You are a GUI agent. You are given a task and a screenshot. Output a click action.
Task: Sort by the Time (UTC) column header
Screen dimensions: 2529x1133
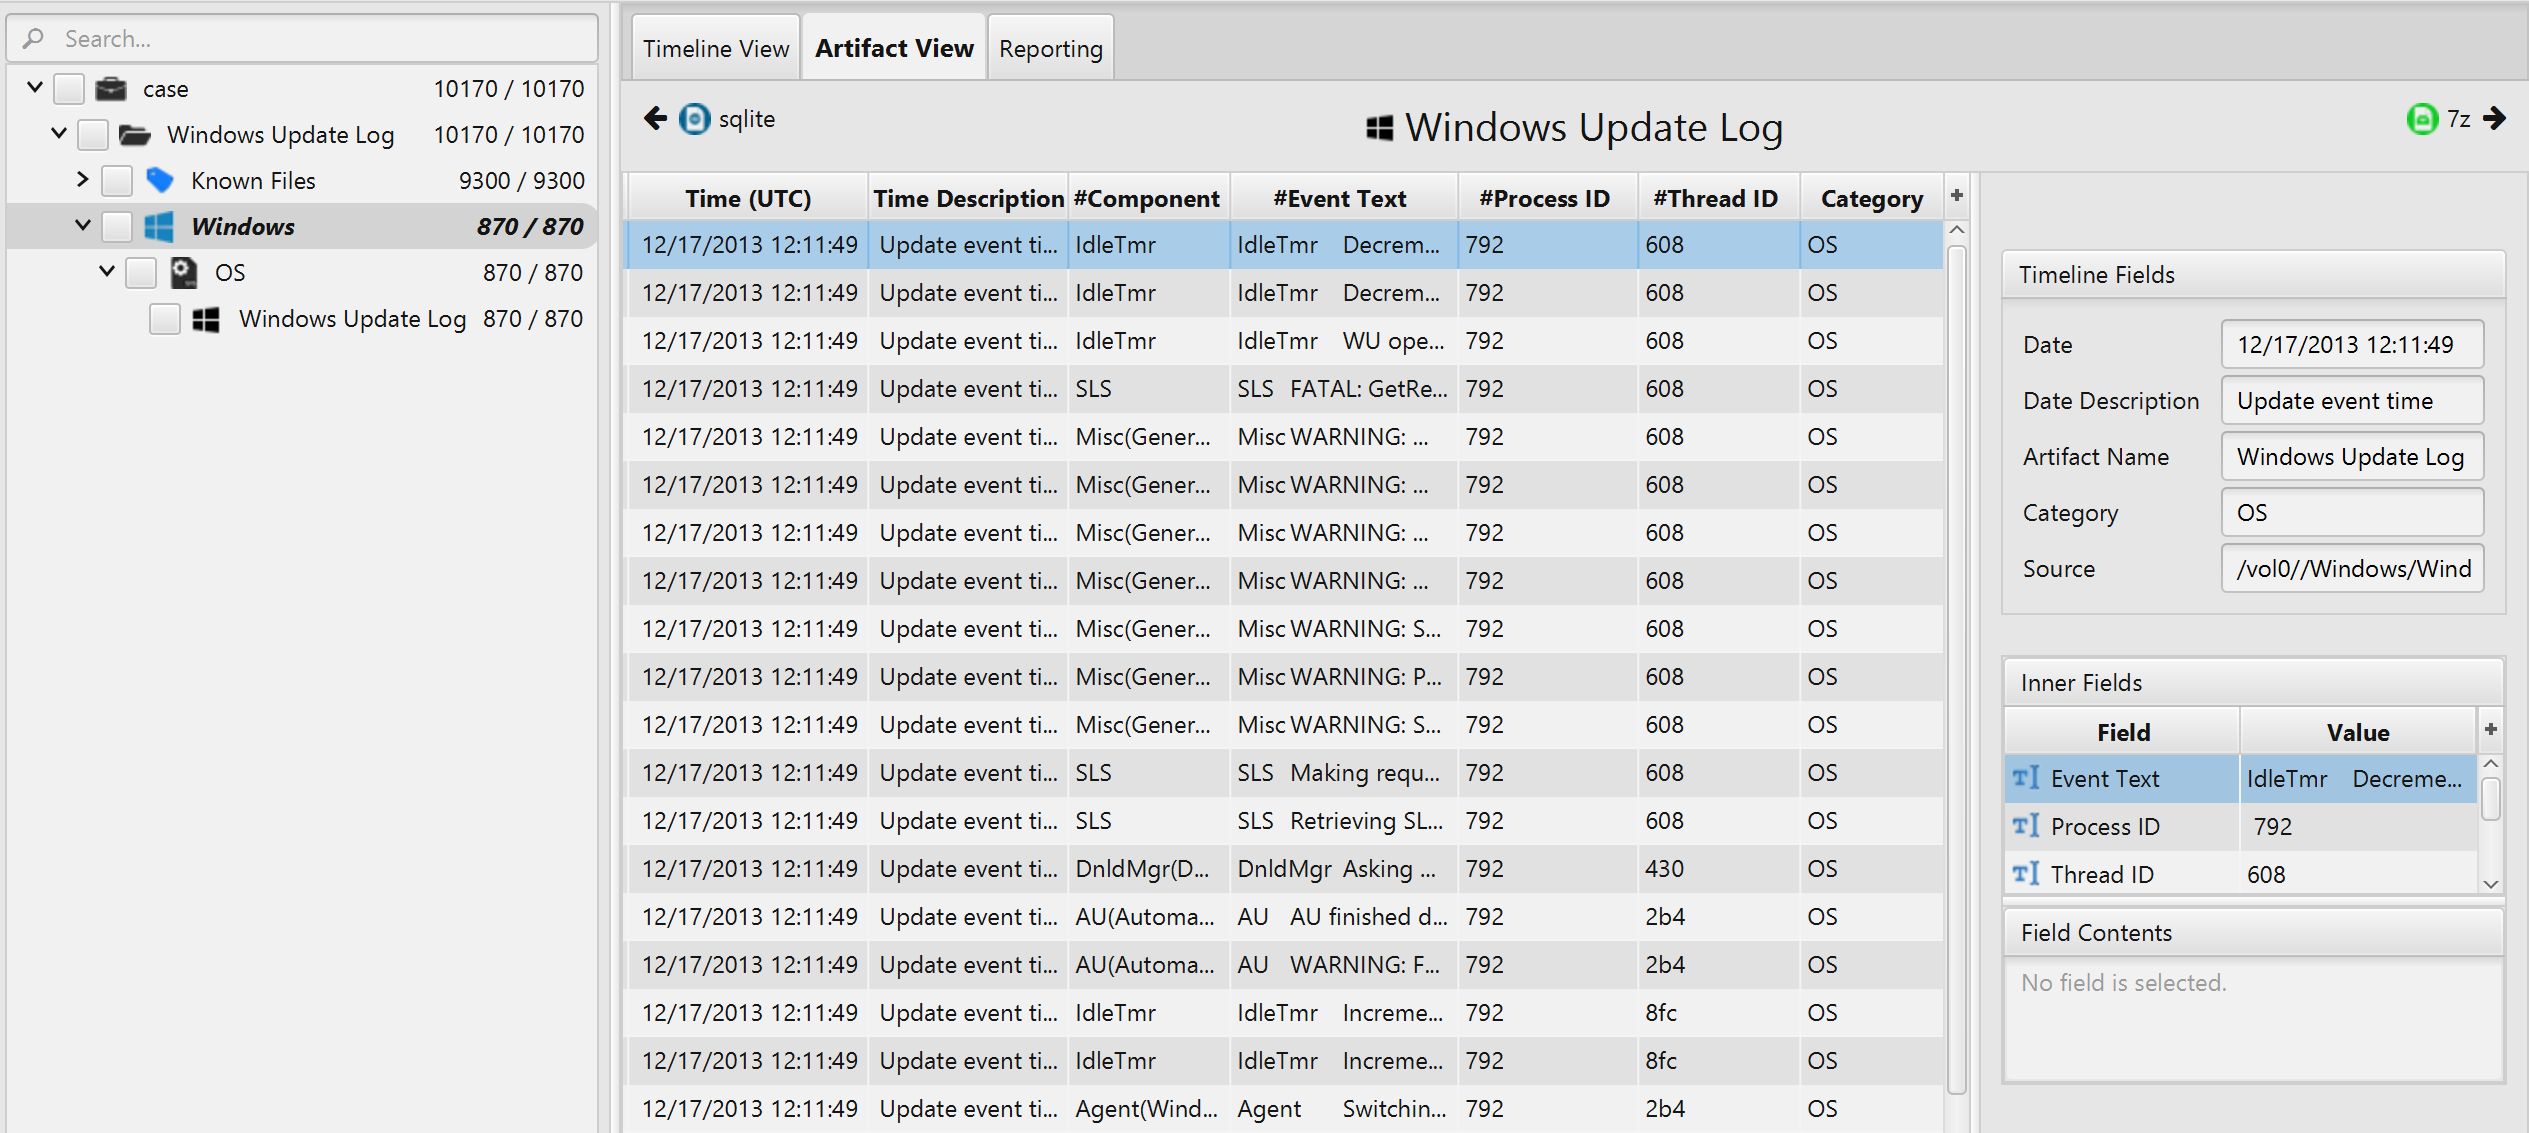747,198
